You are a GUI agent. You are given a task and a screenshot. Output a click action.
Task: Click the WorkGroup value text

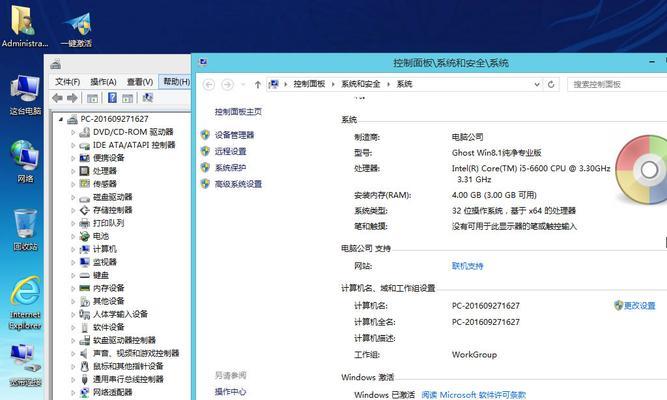click(474, 355)
